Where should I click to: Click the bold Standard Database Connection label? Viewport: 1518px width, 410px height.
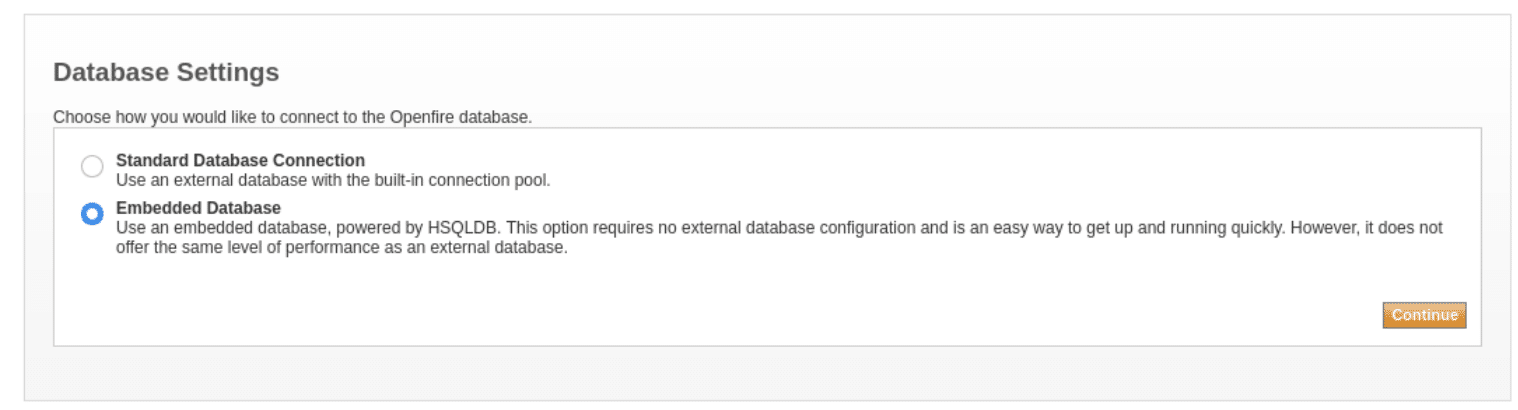pos(240,160)
